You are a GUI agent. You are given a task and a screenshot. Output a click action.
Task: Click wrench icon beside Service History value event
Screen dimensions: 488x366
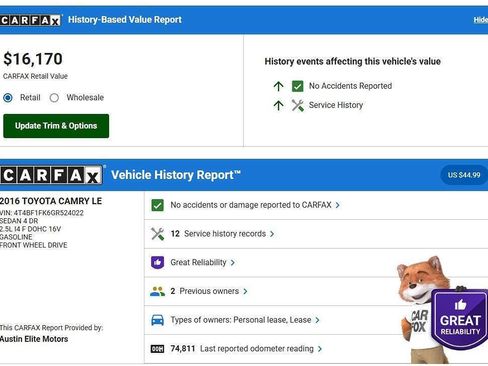click(x=297, y=105)
